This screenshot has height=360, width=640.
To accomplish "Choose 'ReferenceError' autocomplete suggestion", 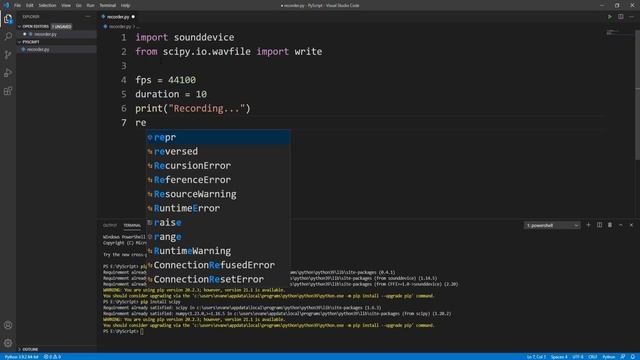I will pyautogui.click(x=218, y=180).
